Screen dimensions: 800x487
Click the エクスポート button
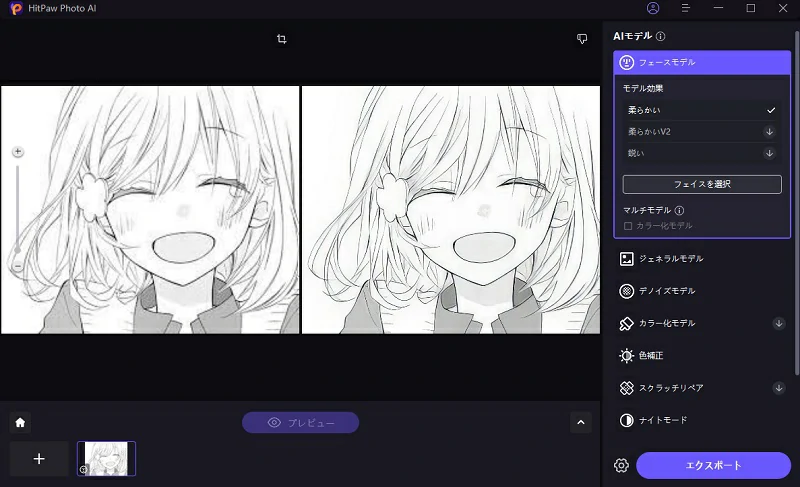point(713,465)
